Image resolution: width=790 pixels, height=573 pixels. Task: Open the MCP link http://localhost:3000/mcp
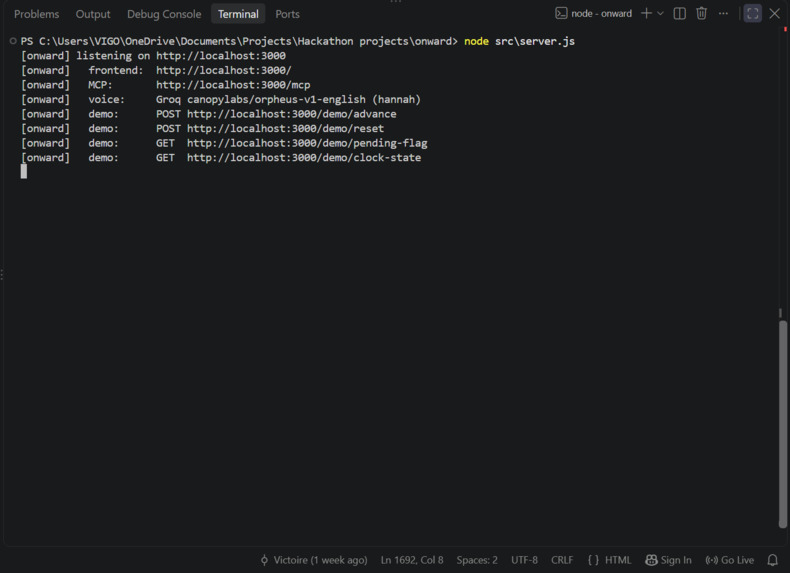coord(233,85)
